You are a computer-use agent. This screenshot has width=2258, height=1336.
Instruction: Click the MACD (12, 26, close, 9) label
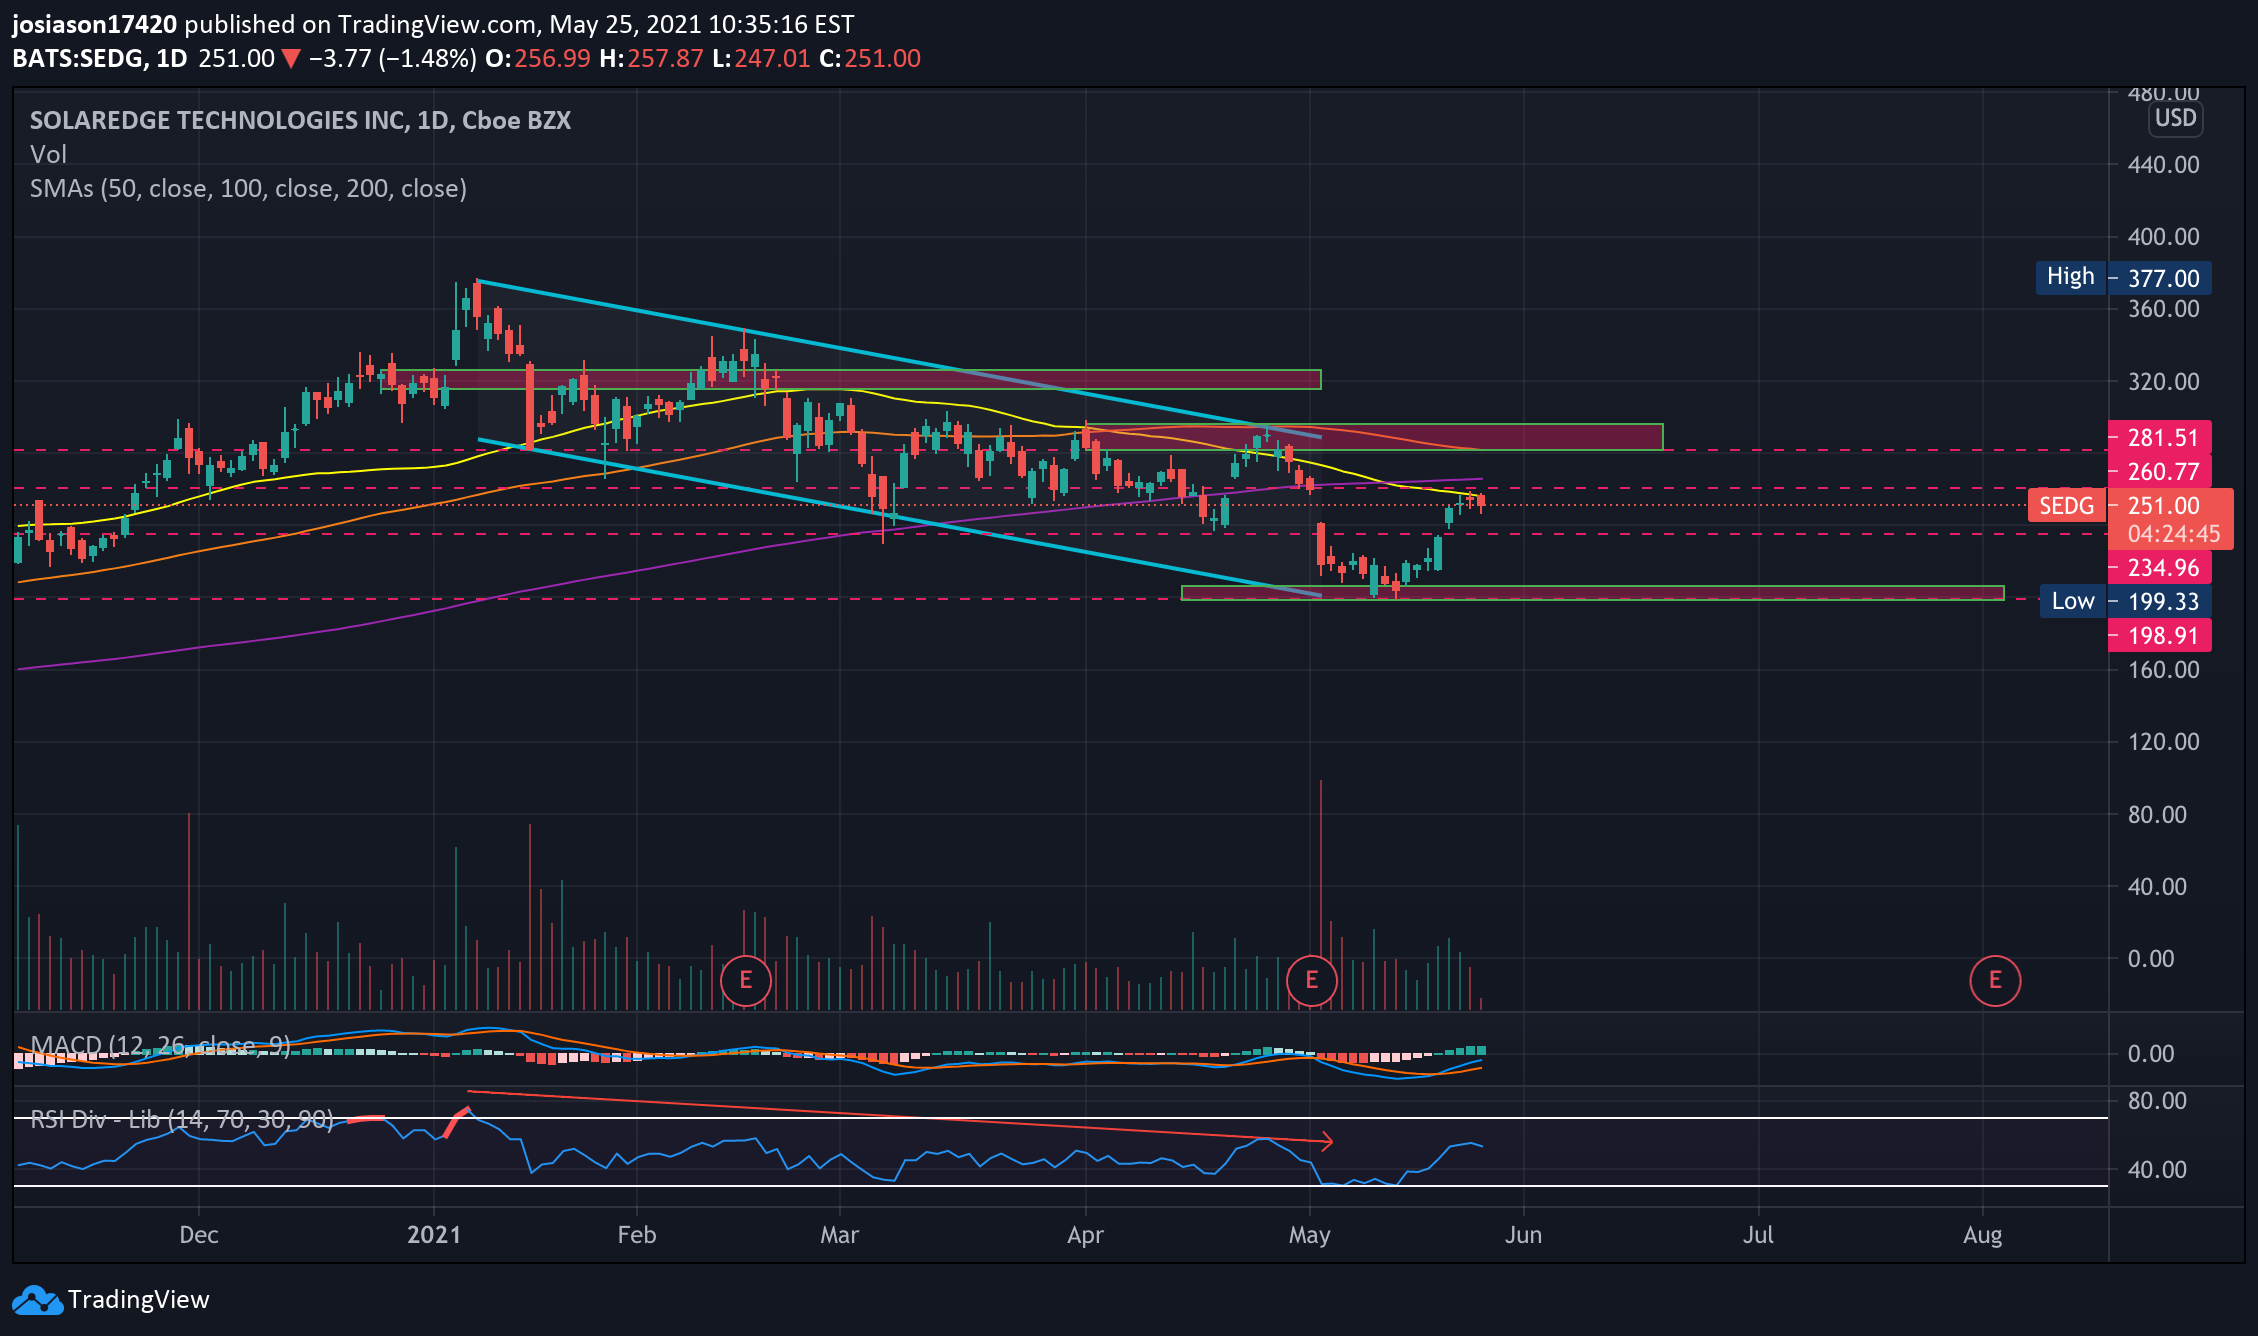tap(160, 1046)
